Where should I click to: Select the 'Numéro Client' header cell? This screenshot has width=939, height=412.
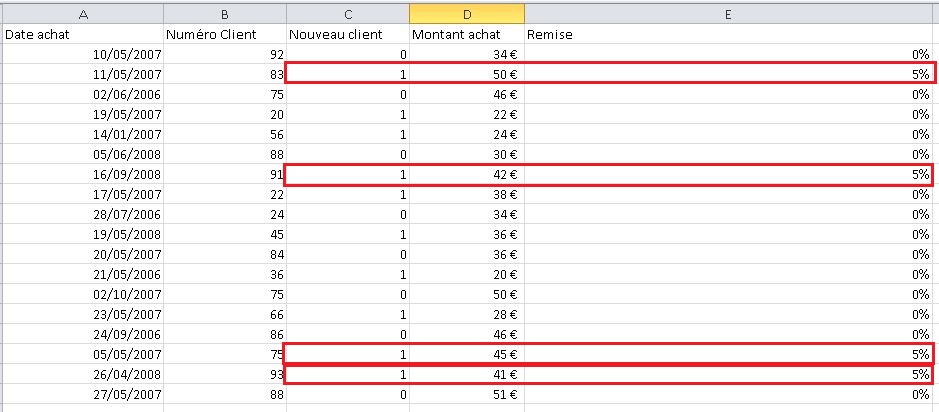tap(225, 34)
